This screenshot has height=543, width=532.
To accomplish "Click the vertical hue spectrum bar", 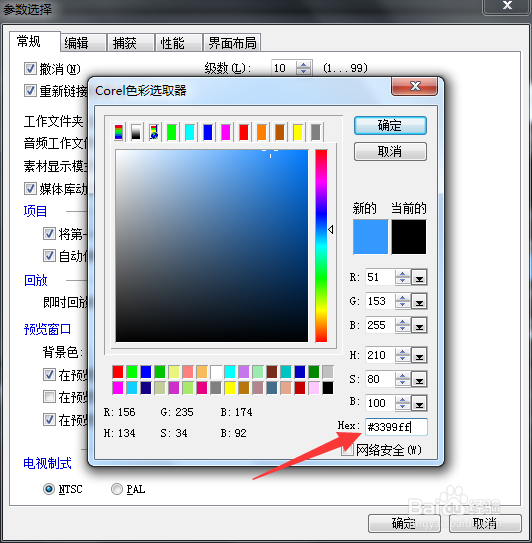I will point(321,246).
